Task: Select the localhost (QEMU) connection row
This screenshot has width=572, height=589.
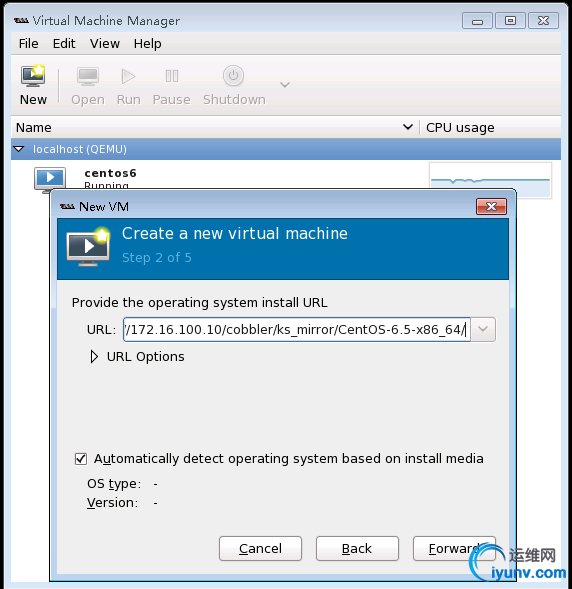Action: click(286, 149)
